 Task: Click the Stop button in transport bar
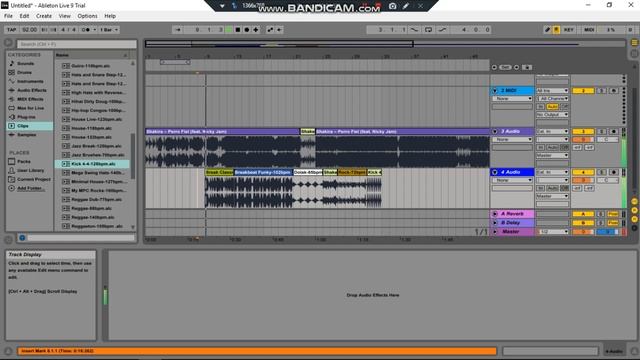(238, 30)
